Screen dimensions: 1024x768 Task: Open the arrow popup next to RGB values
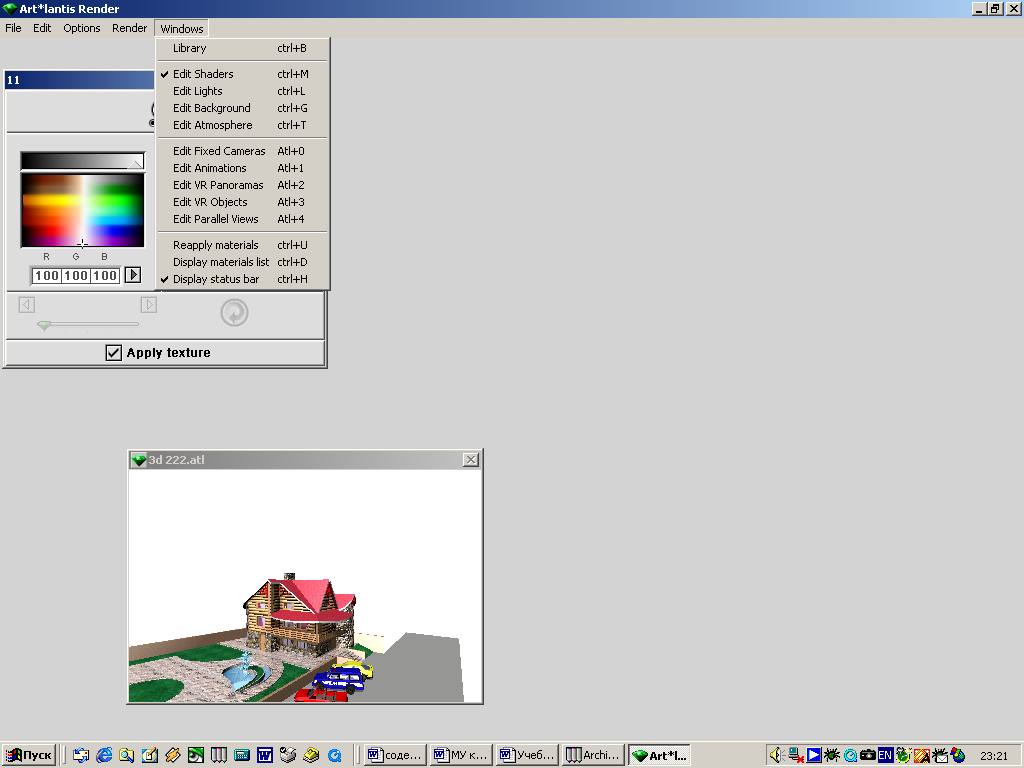pyautogui.click(x=133, y=275)
